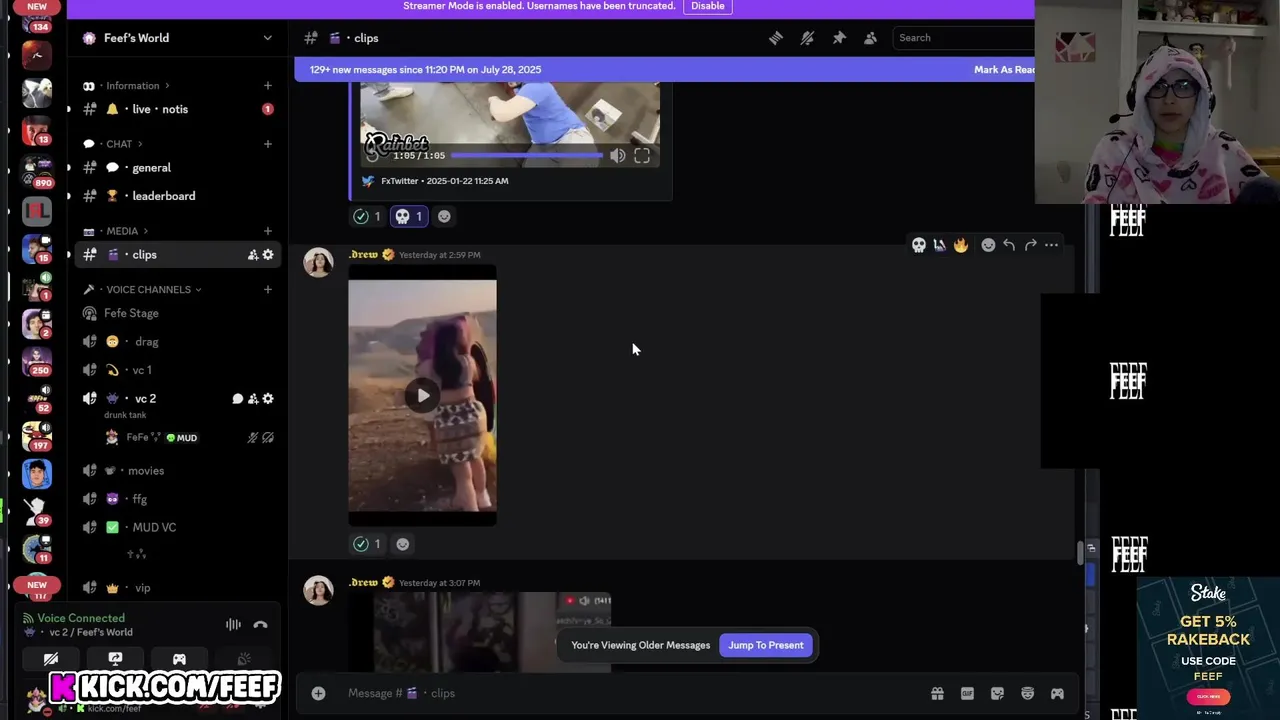Open clips channel settings gear

(268, 255)
